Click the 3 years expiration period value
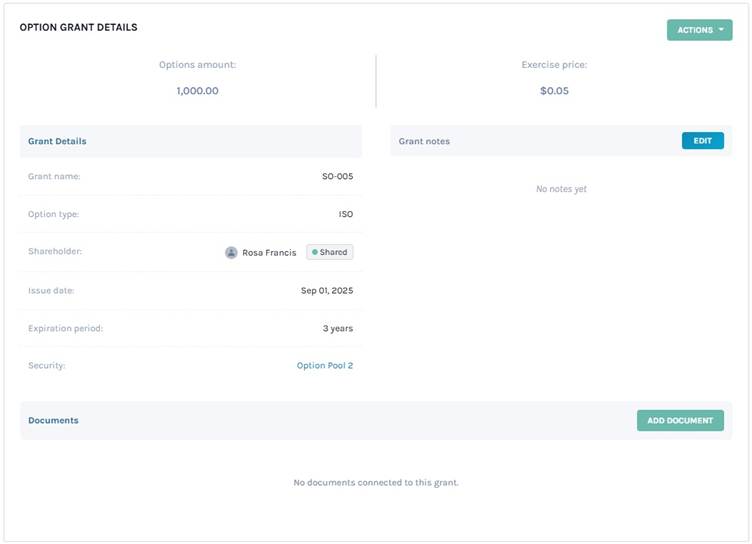 point(336,329)
